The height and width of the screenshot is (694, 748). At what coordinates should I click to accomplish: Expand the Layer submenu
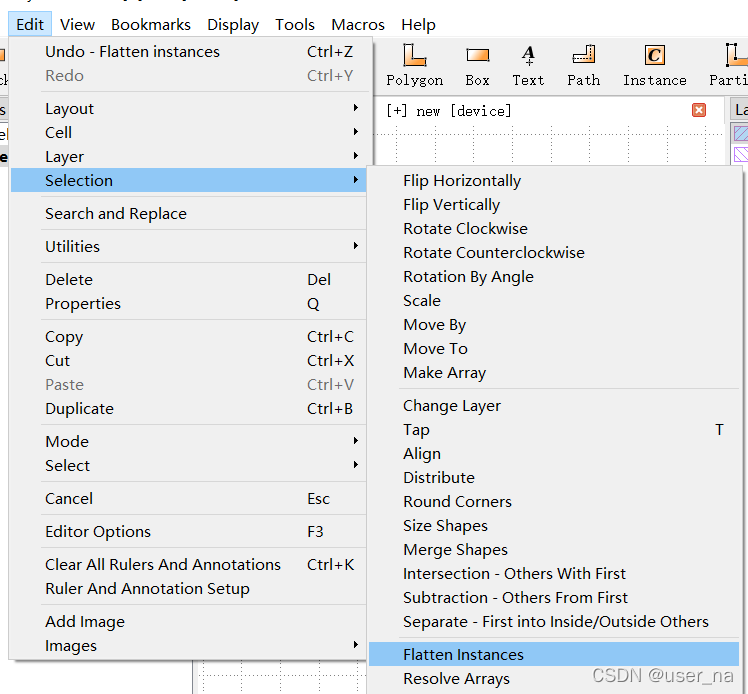tap(188, 156)
